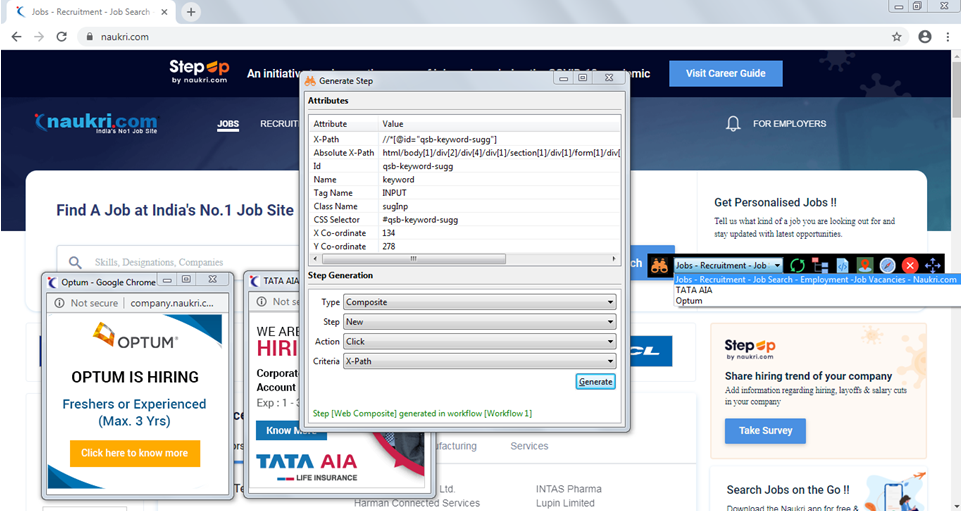Click the compass navigator icon
Image resolution: width=961 pixels, height=511 pixels.
(887, 265)
